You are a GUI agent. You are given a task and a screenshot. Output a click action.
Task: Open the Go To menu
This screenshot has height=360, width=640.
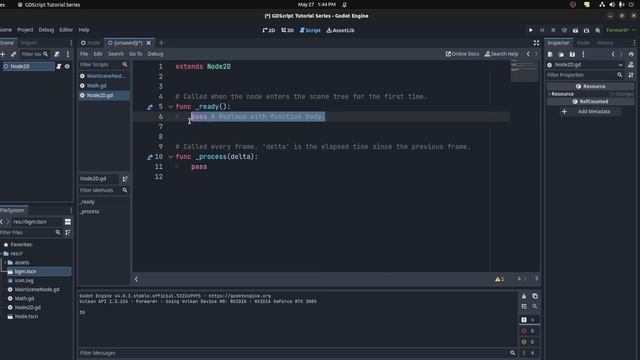pos(136,54)
